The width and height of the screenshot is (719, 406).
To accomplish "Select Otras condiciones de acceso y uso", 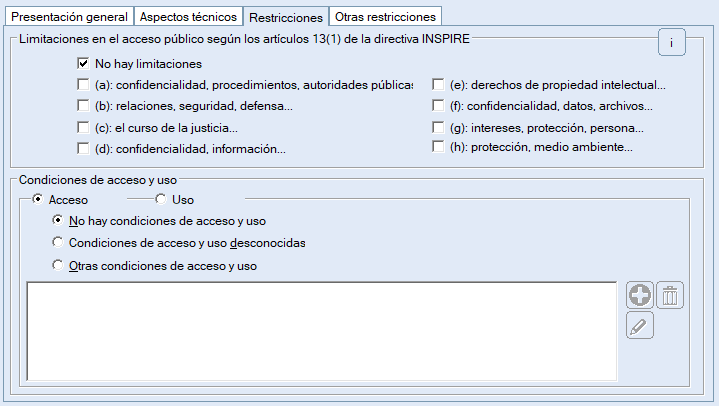I will pos(58,266).
